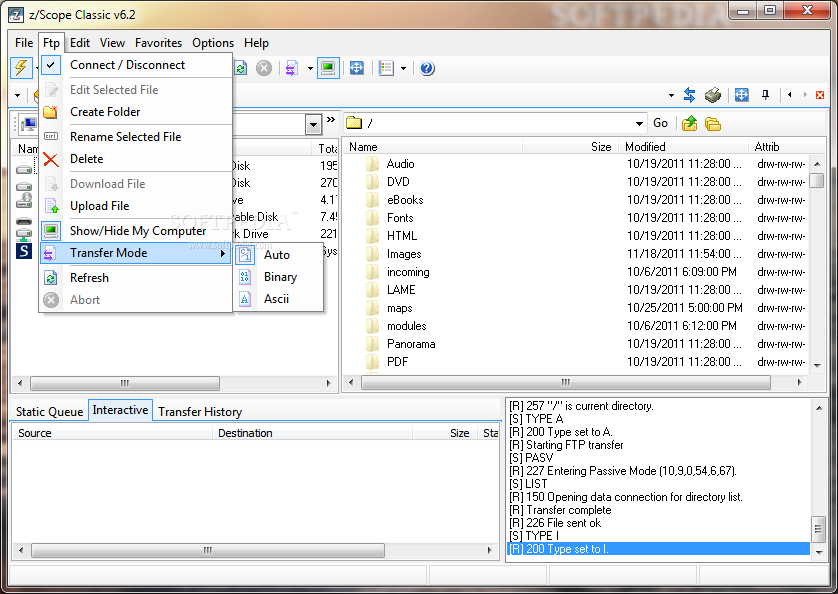The width and height of the screenshot is (838, 594).
Task: Select Ascii transfer mode
Action: tap(278, 299)
